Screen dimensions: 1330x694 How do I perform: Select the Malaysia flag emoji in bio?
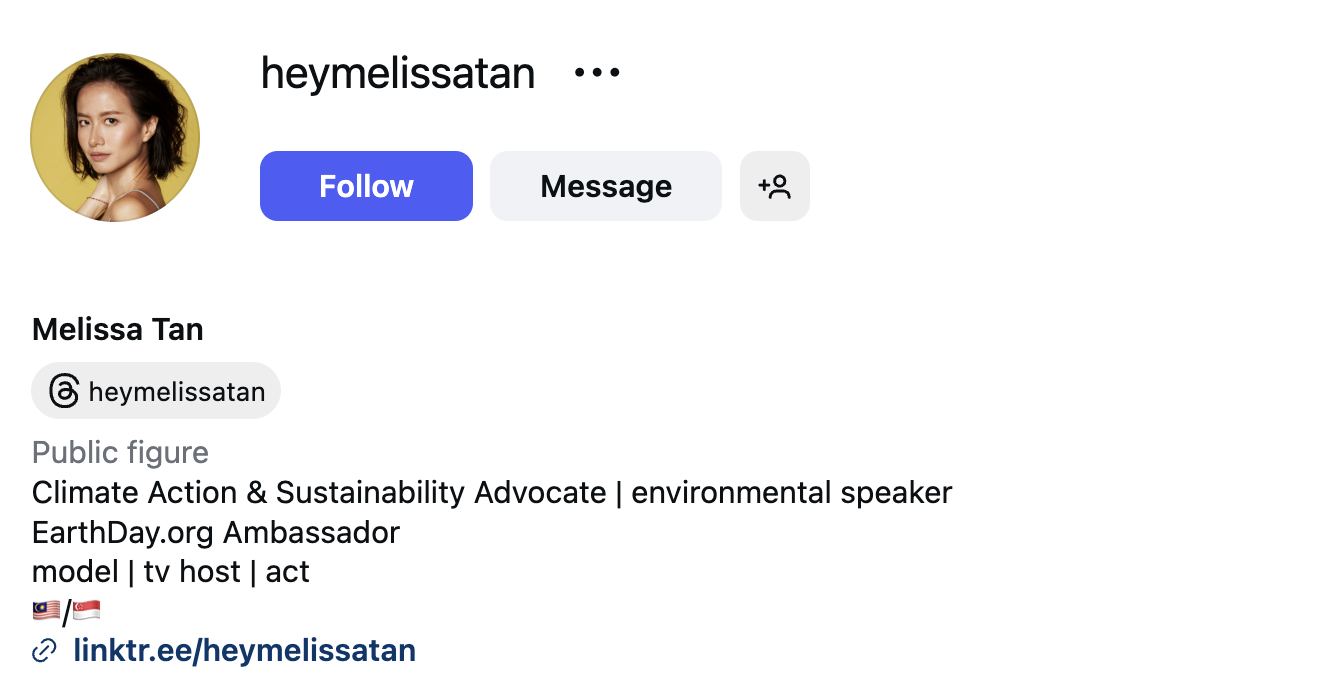[x=46, y=608]
